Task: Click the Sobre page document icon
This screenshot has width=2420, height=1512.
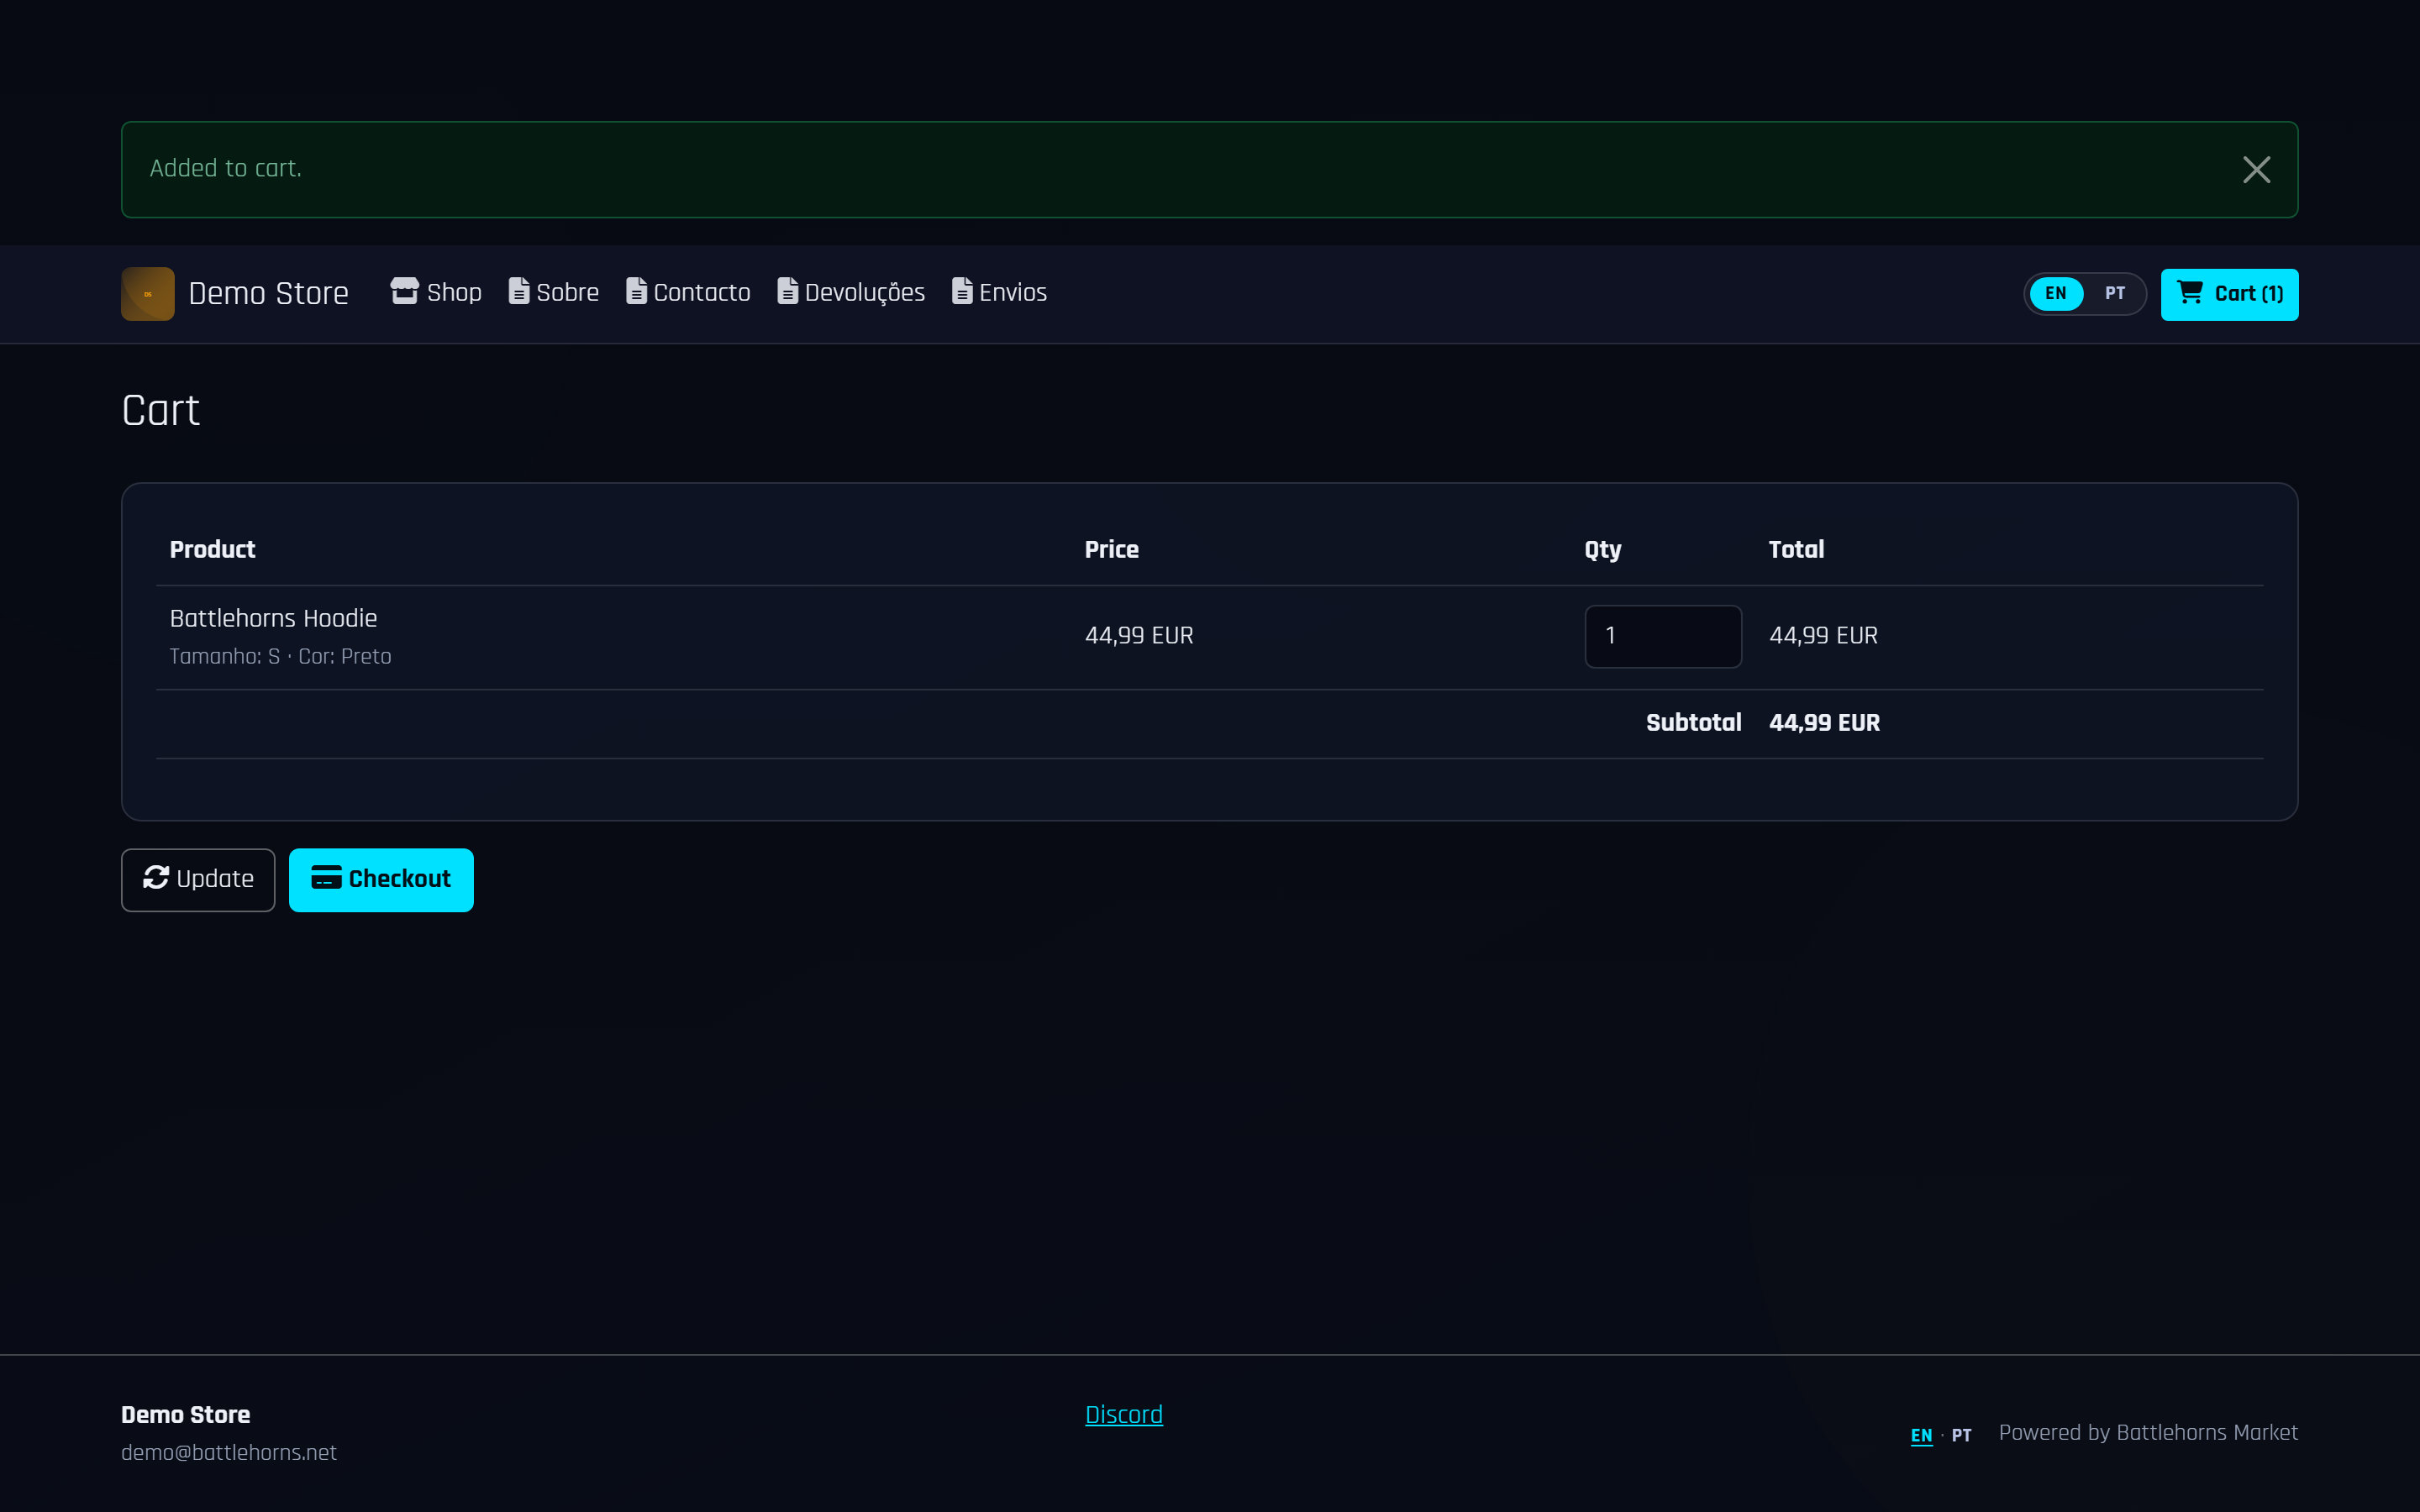Action: pyautogui.click(x=519, y=291)
